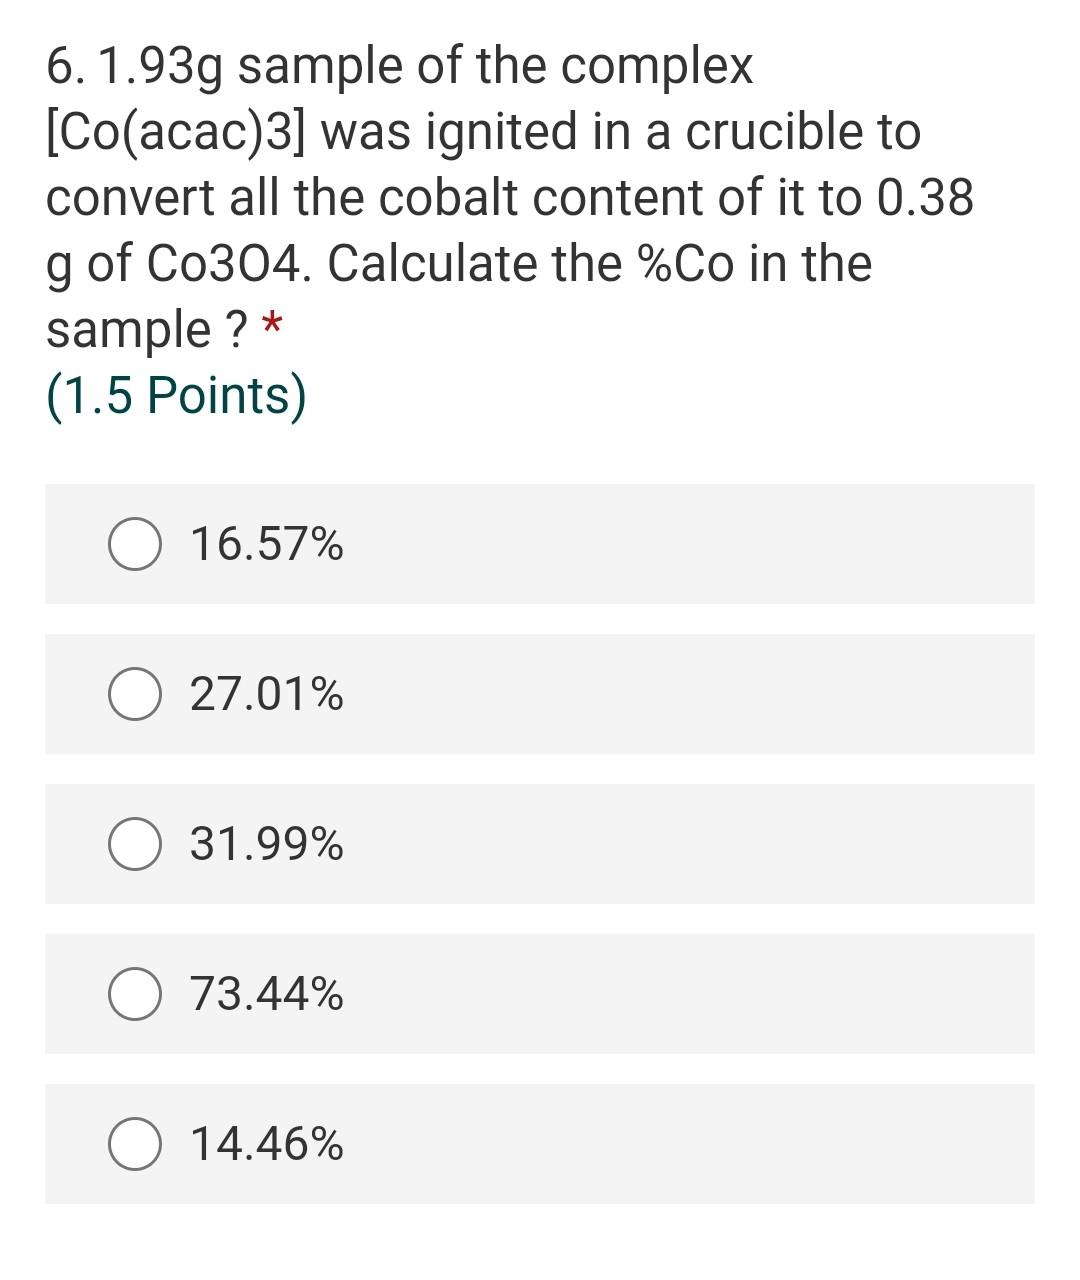Click the 73.44% answer row
This screenshot has width=1080, height=1280.
pyautogui.click(x=540, y=993)
